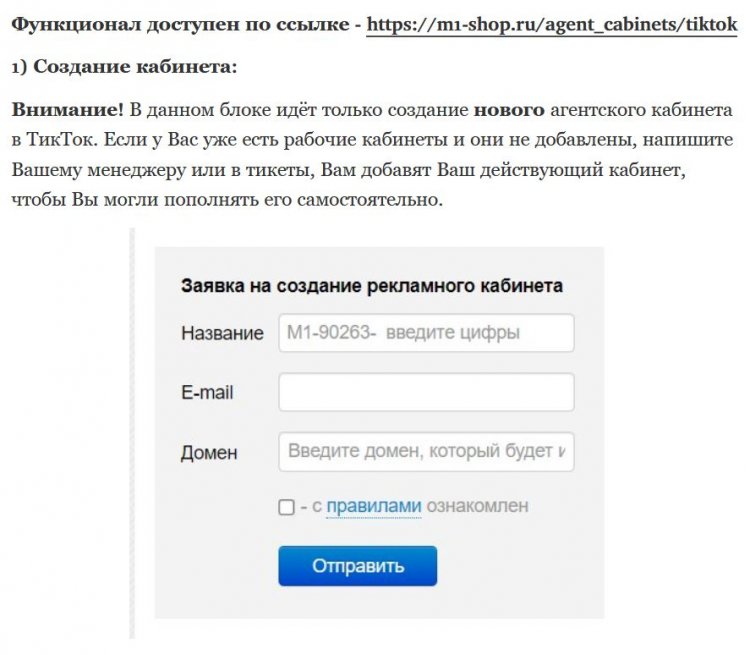Tick the rules acknowledgement checkbox
Image resolution: width=750 pixels, height=655 pixels.
click(287, 507)
